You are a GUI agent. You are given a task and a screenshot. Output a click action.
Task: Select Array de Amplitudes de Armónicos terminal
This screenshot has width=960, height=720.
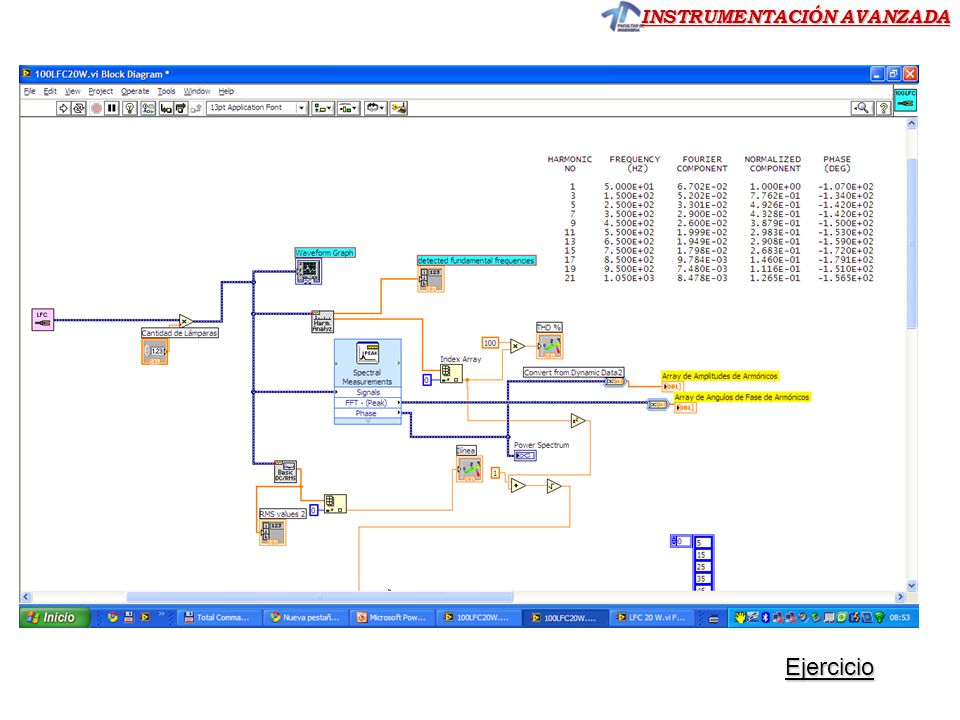[672, 386]
